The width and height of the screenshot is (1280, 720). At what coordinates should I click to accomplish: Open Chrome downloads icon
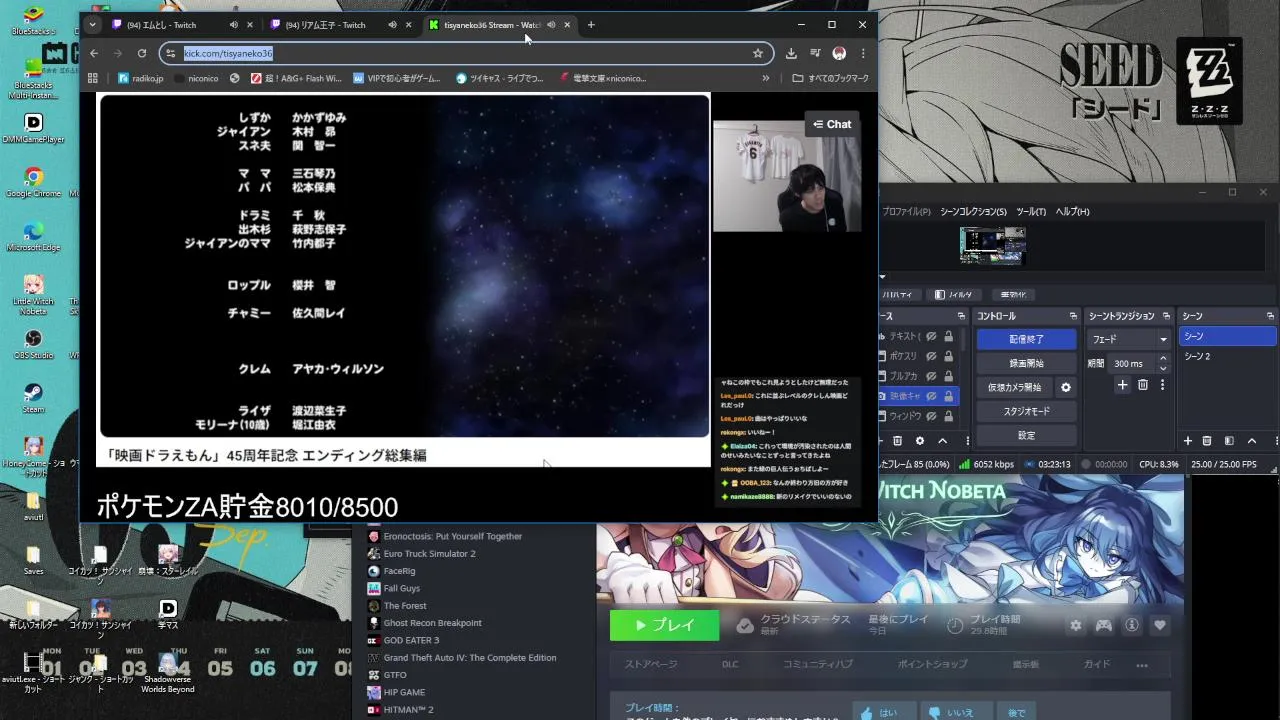click(791, 53)
